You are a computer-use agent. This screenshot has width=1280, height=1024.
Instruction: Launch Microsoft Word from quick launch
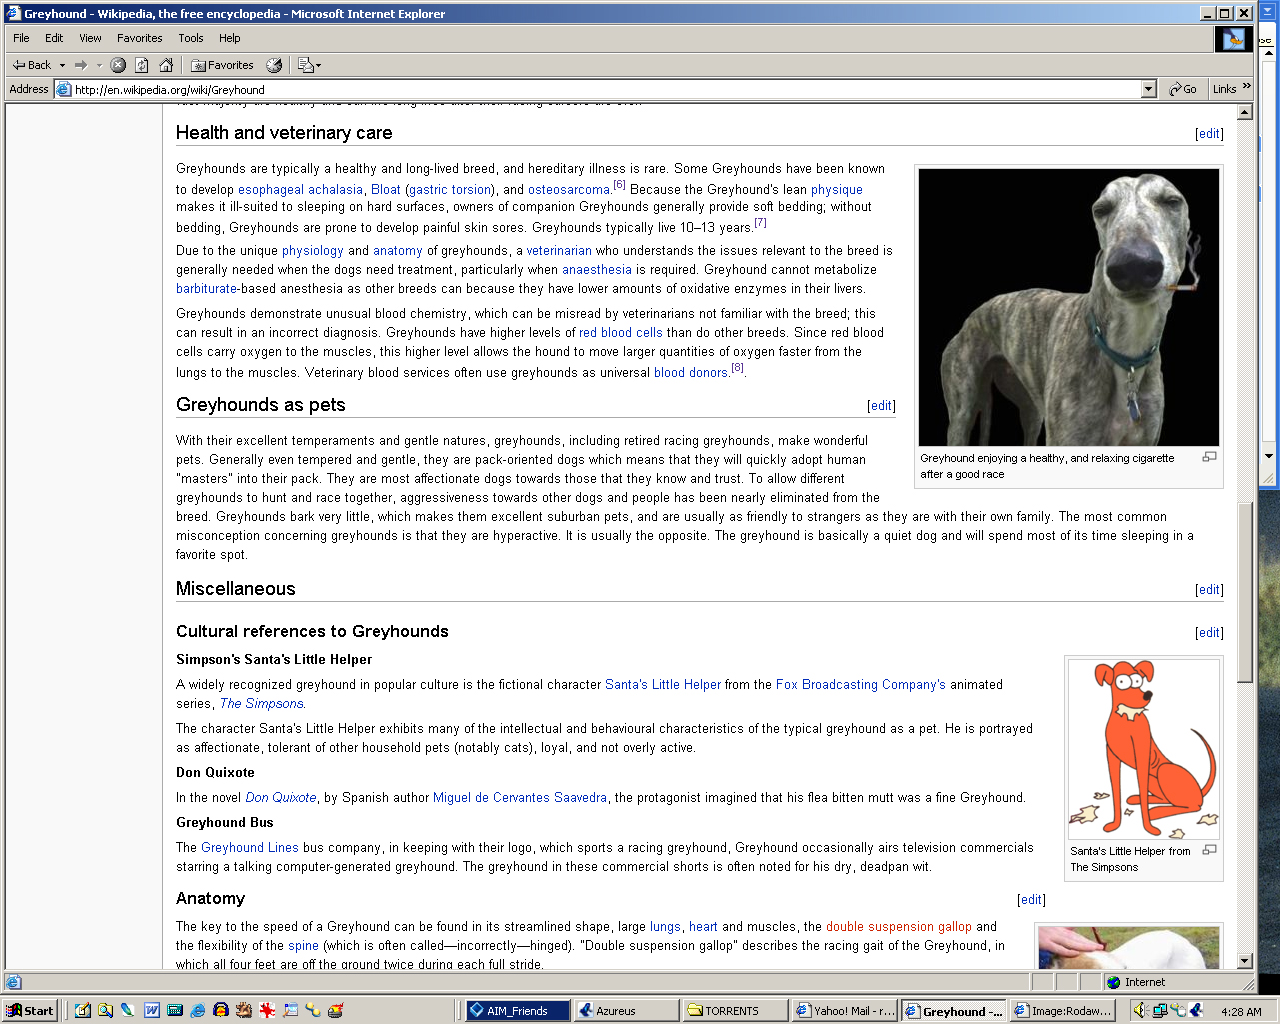point(152,1010)
